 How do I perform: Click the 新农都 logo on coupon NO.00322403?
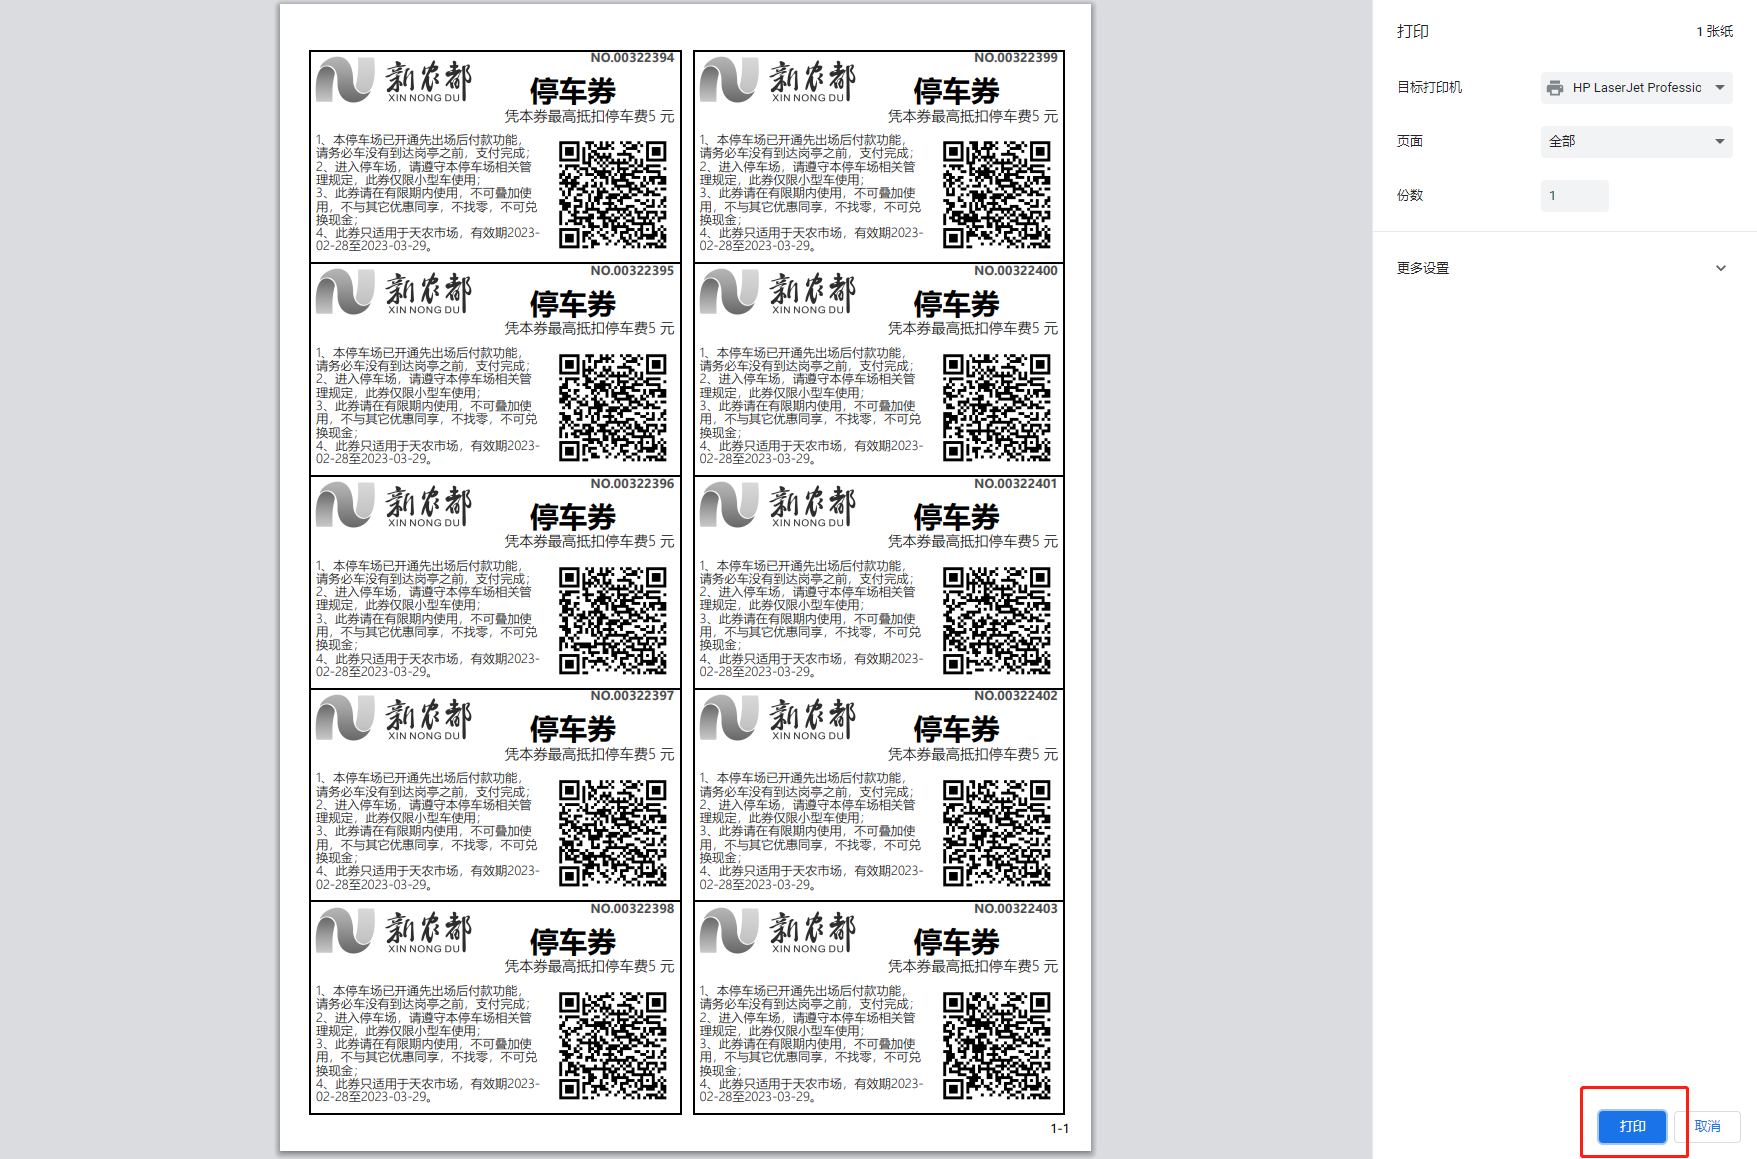pyautogui.click(x=778, y=932)
